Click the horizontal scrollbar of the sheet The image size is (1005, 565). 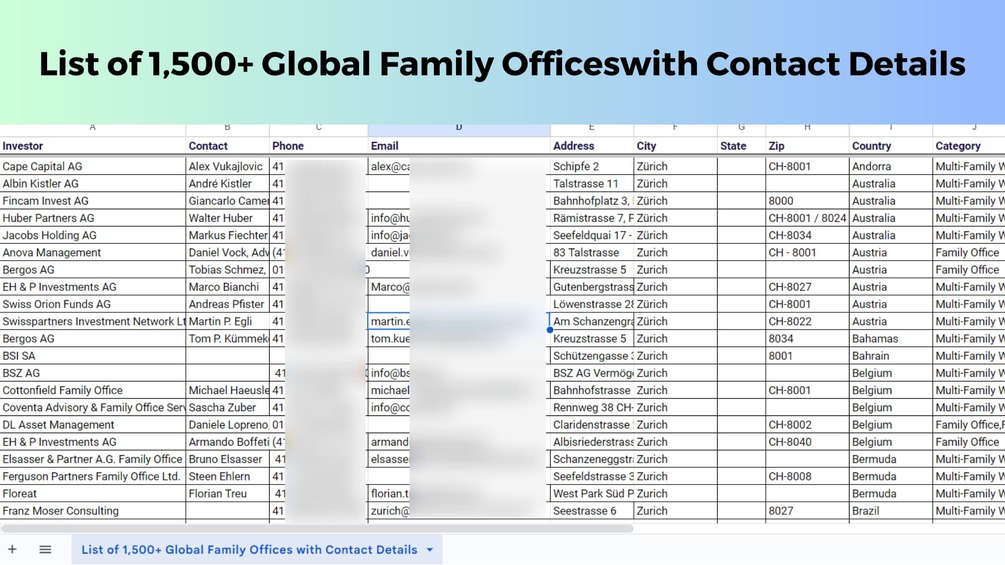(x=317, y=528)
